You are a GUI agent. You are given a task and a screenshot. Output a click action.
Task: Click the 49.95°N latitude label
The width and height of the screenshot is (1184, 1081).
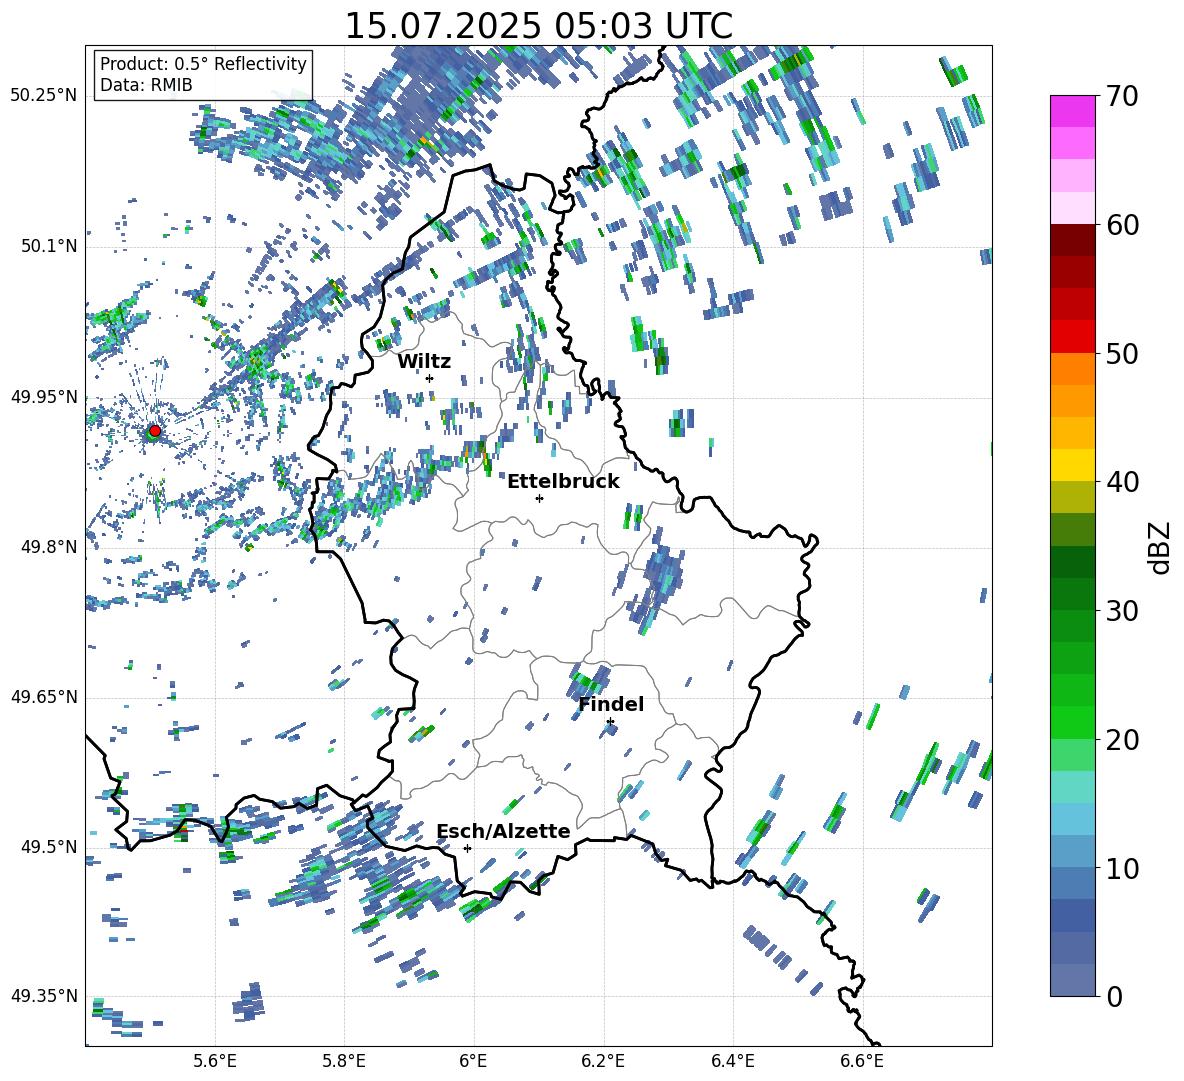pyautogui.click(x=44, y=396)
